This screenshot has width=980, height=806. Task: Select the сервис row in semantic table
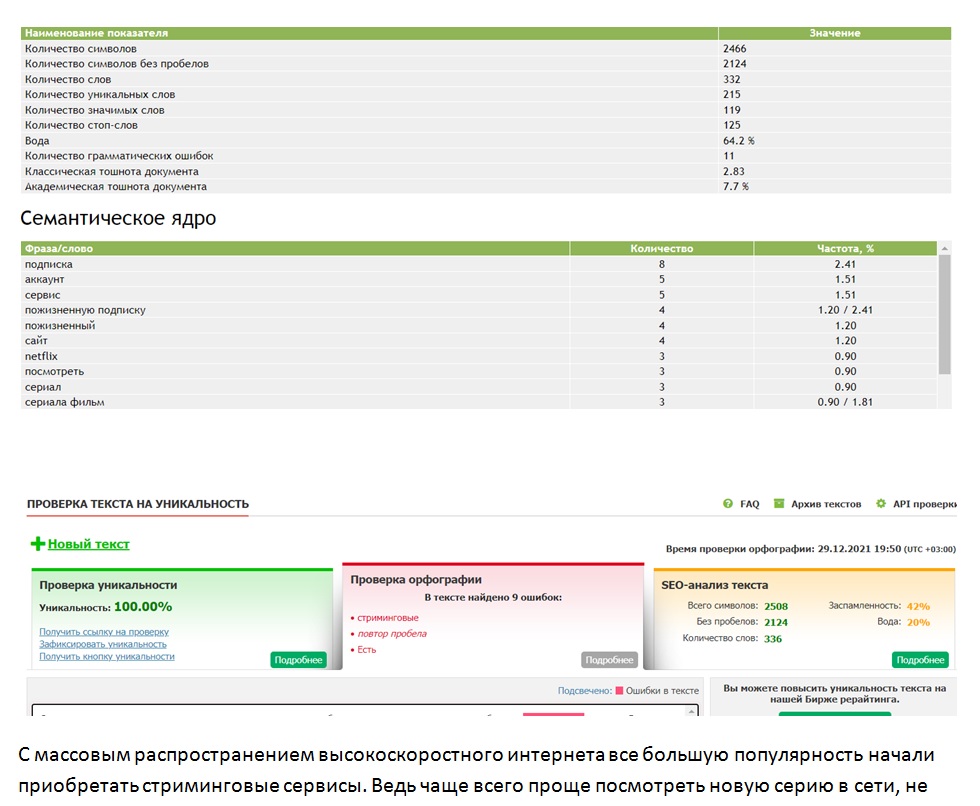tap(479, 295)
